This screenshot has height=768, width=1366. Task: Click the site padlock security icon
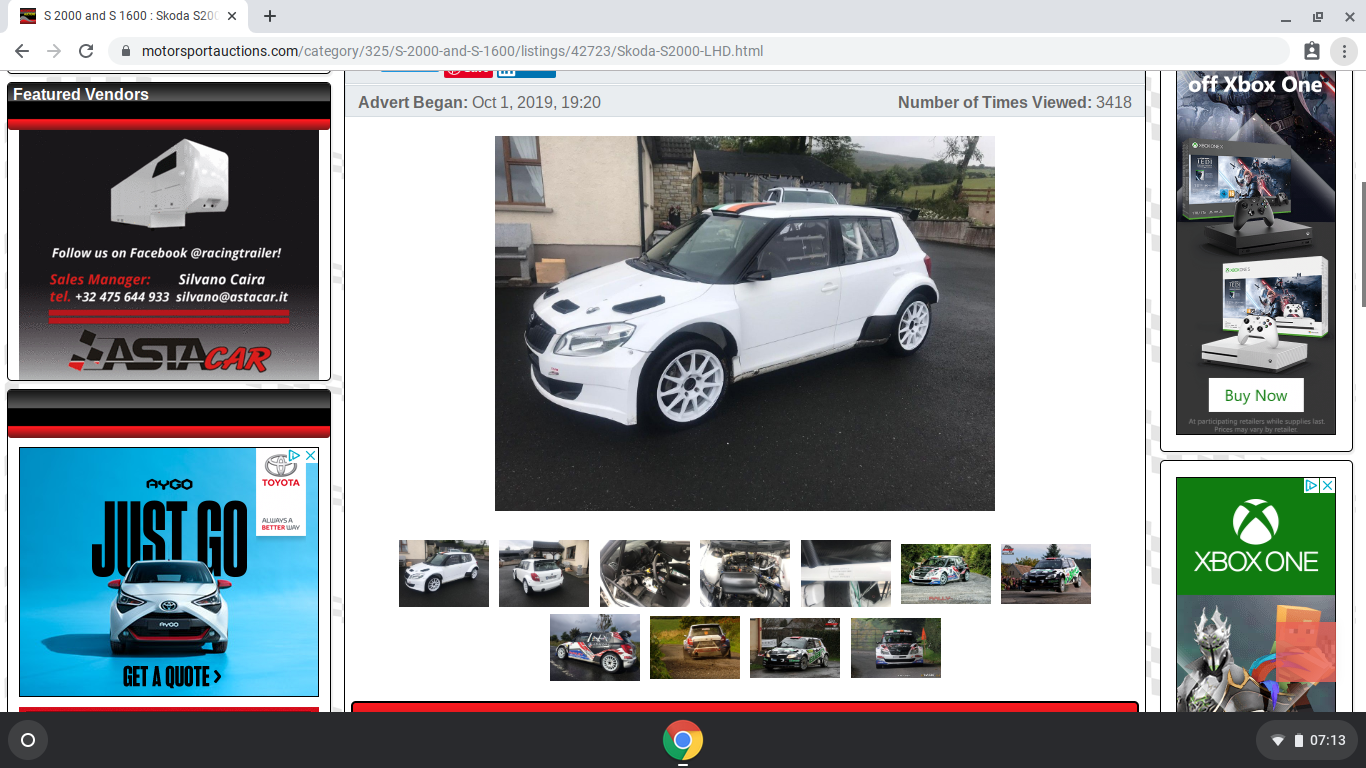point(125,51)
